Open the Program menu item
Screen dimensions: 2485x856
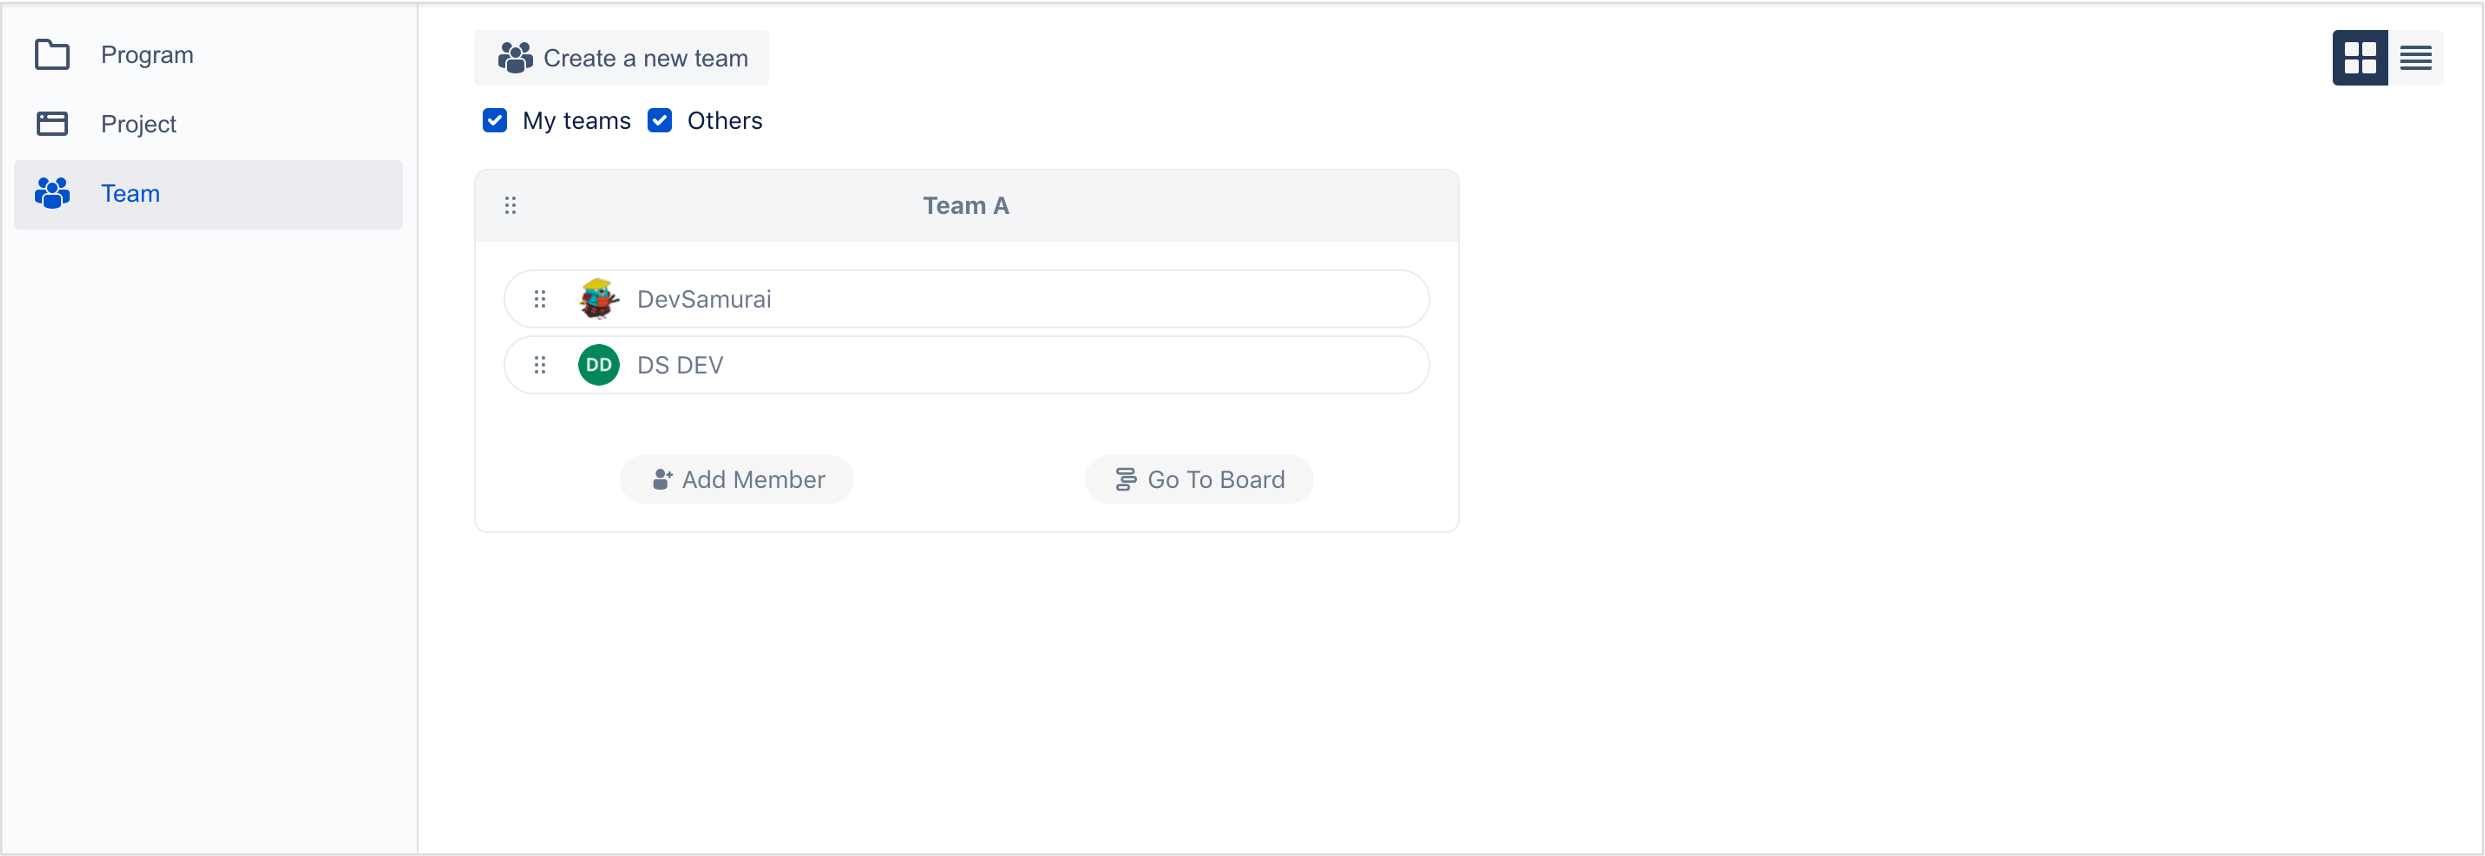click(x=147, y=55)
